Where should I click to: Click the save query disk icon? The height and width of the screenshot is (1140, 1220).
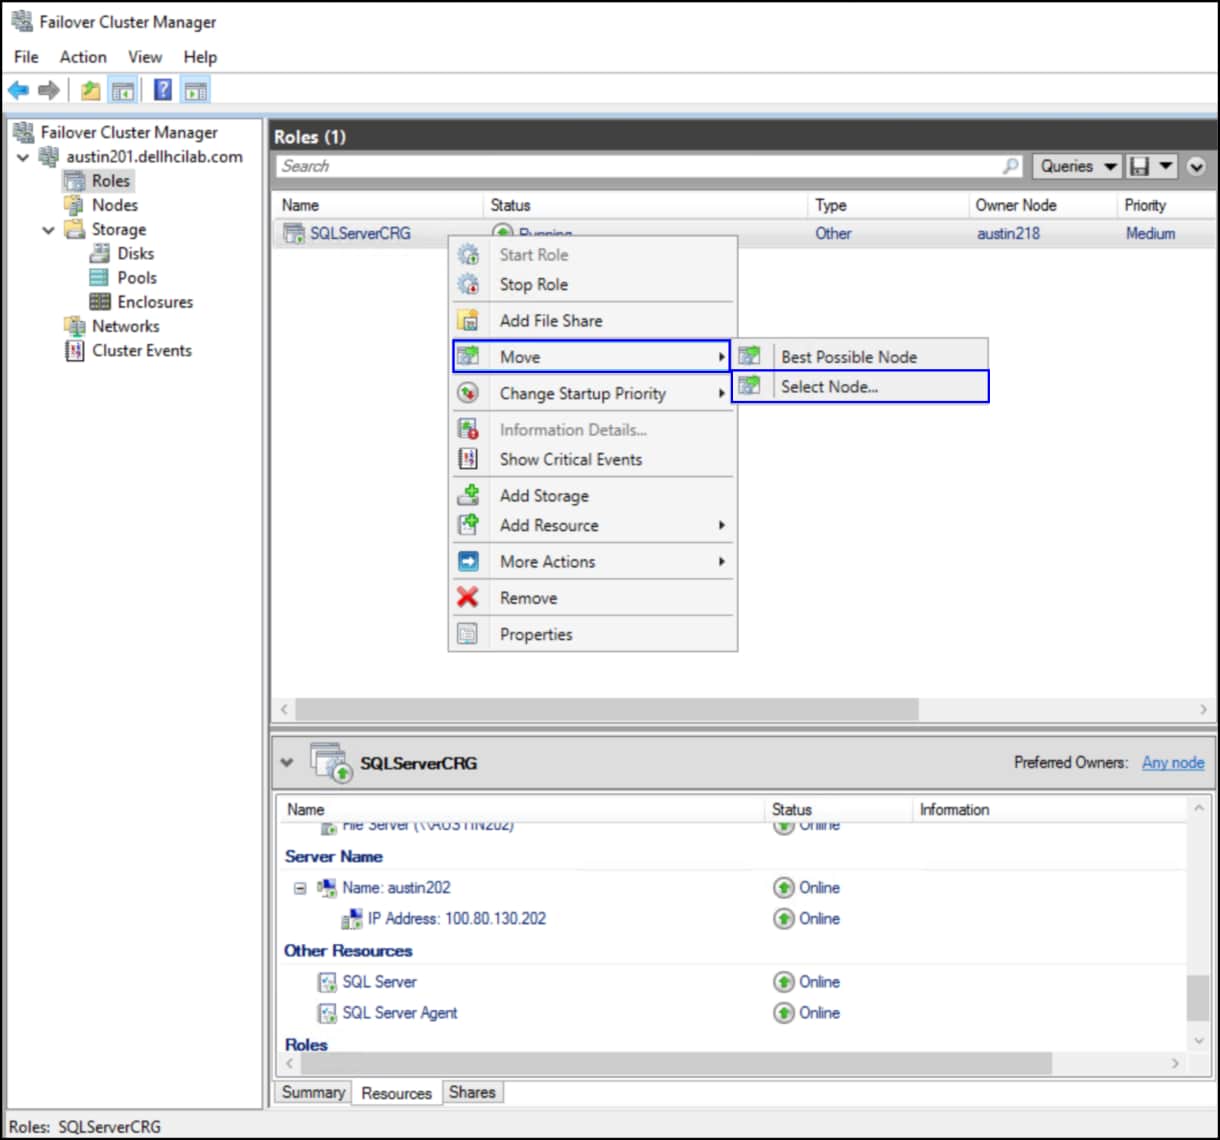coord(1138,166)
